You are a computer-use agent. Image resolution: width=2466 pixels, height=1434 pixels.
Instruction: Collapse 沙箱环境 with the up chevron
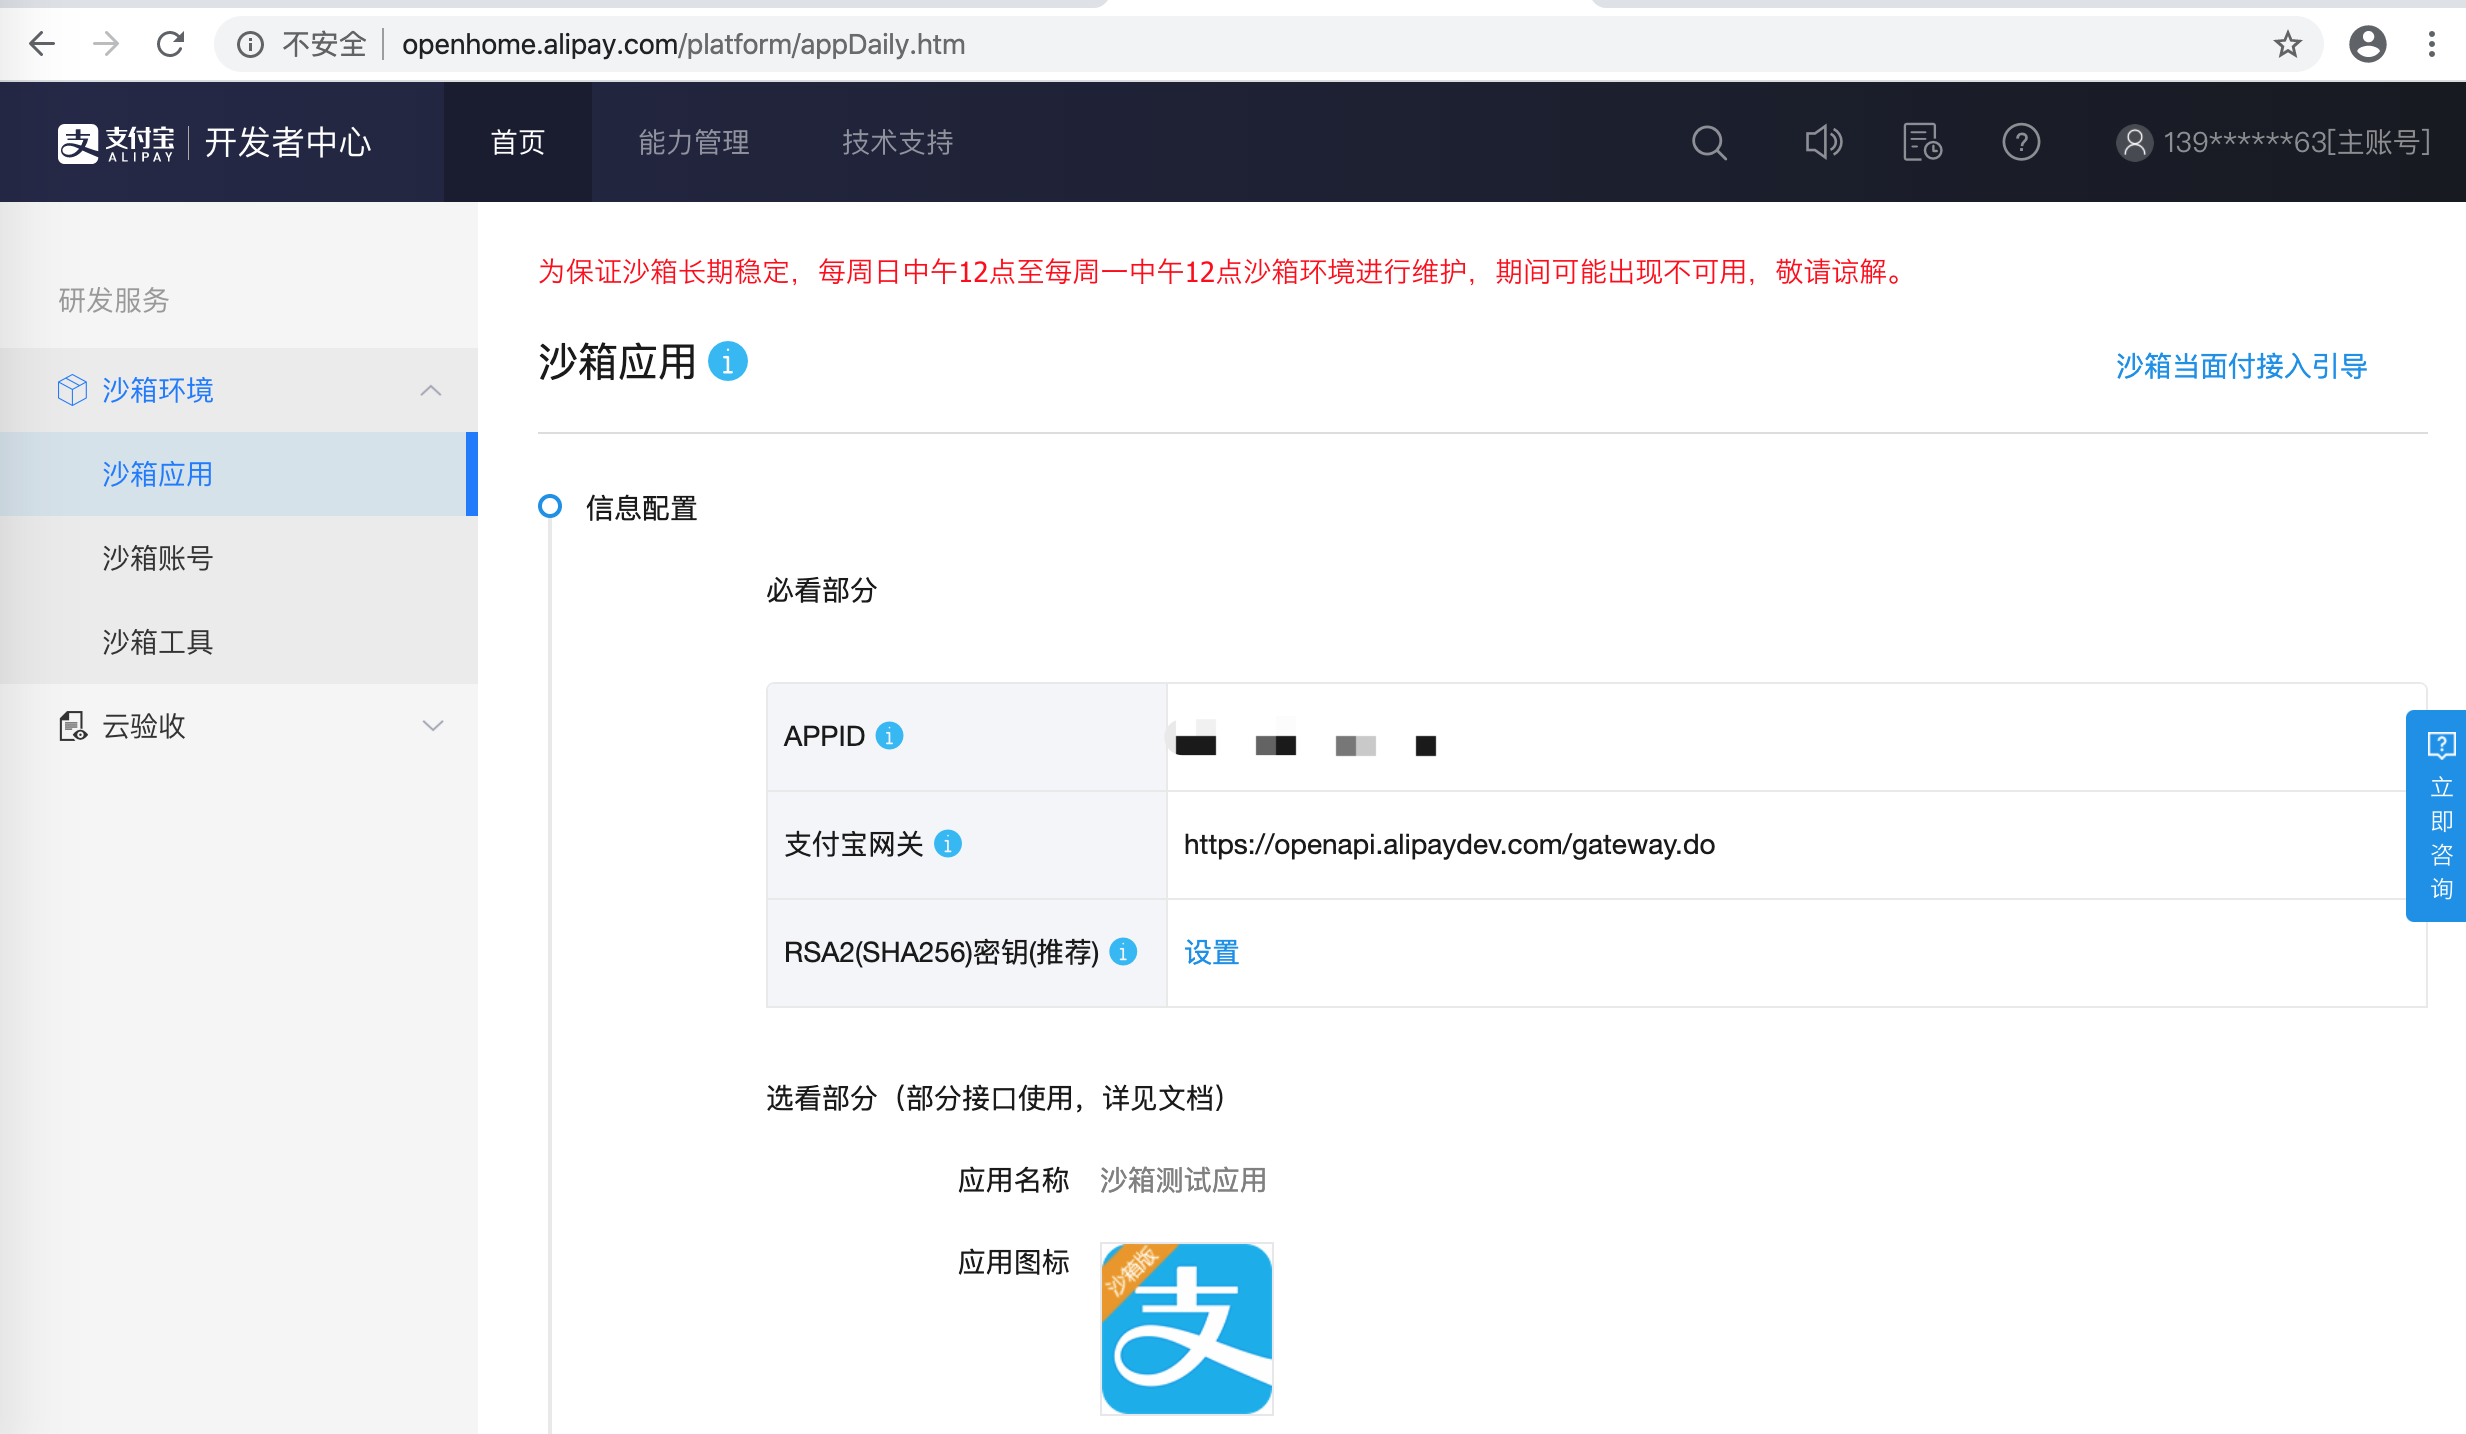tap(431, 390)
